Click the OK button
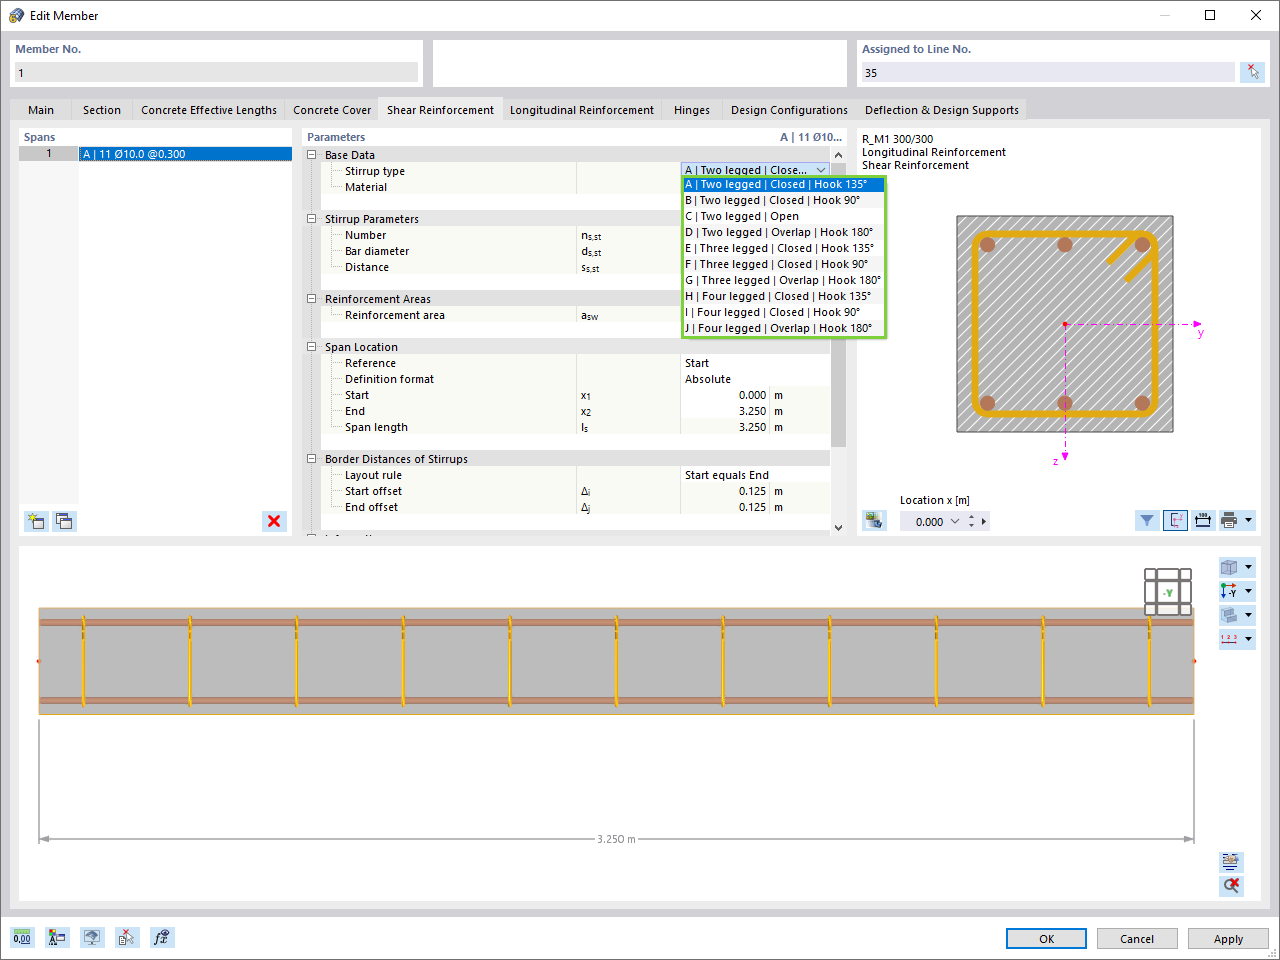Screen dimensions: 1280x960 tap(1046, 939)
